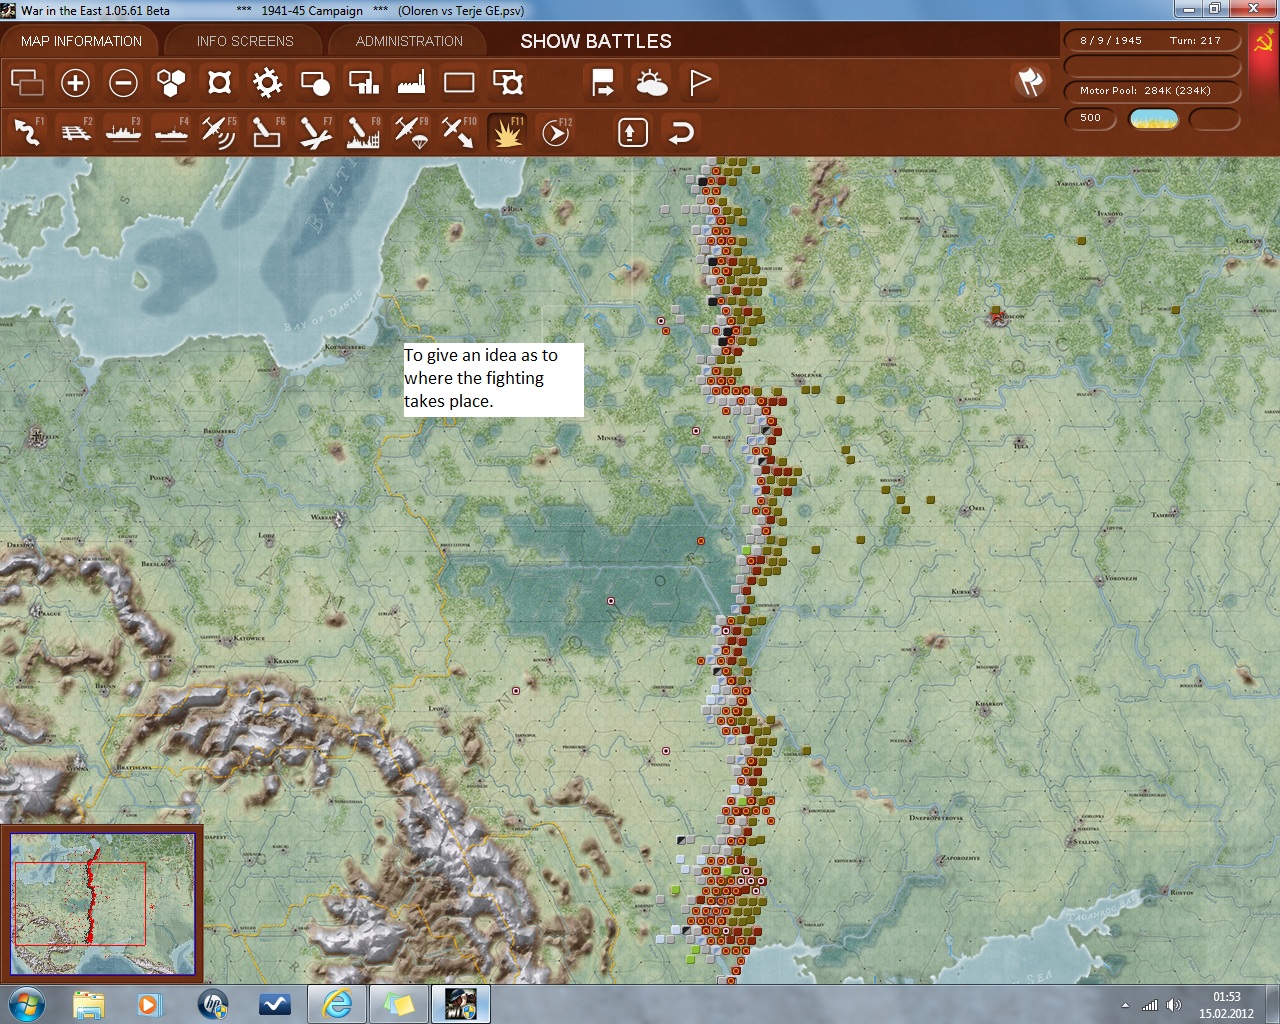Open the Windows Start menu
The height and width of the screenshot is (1024, 1280).
(25, 1004)
